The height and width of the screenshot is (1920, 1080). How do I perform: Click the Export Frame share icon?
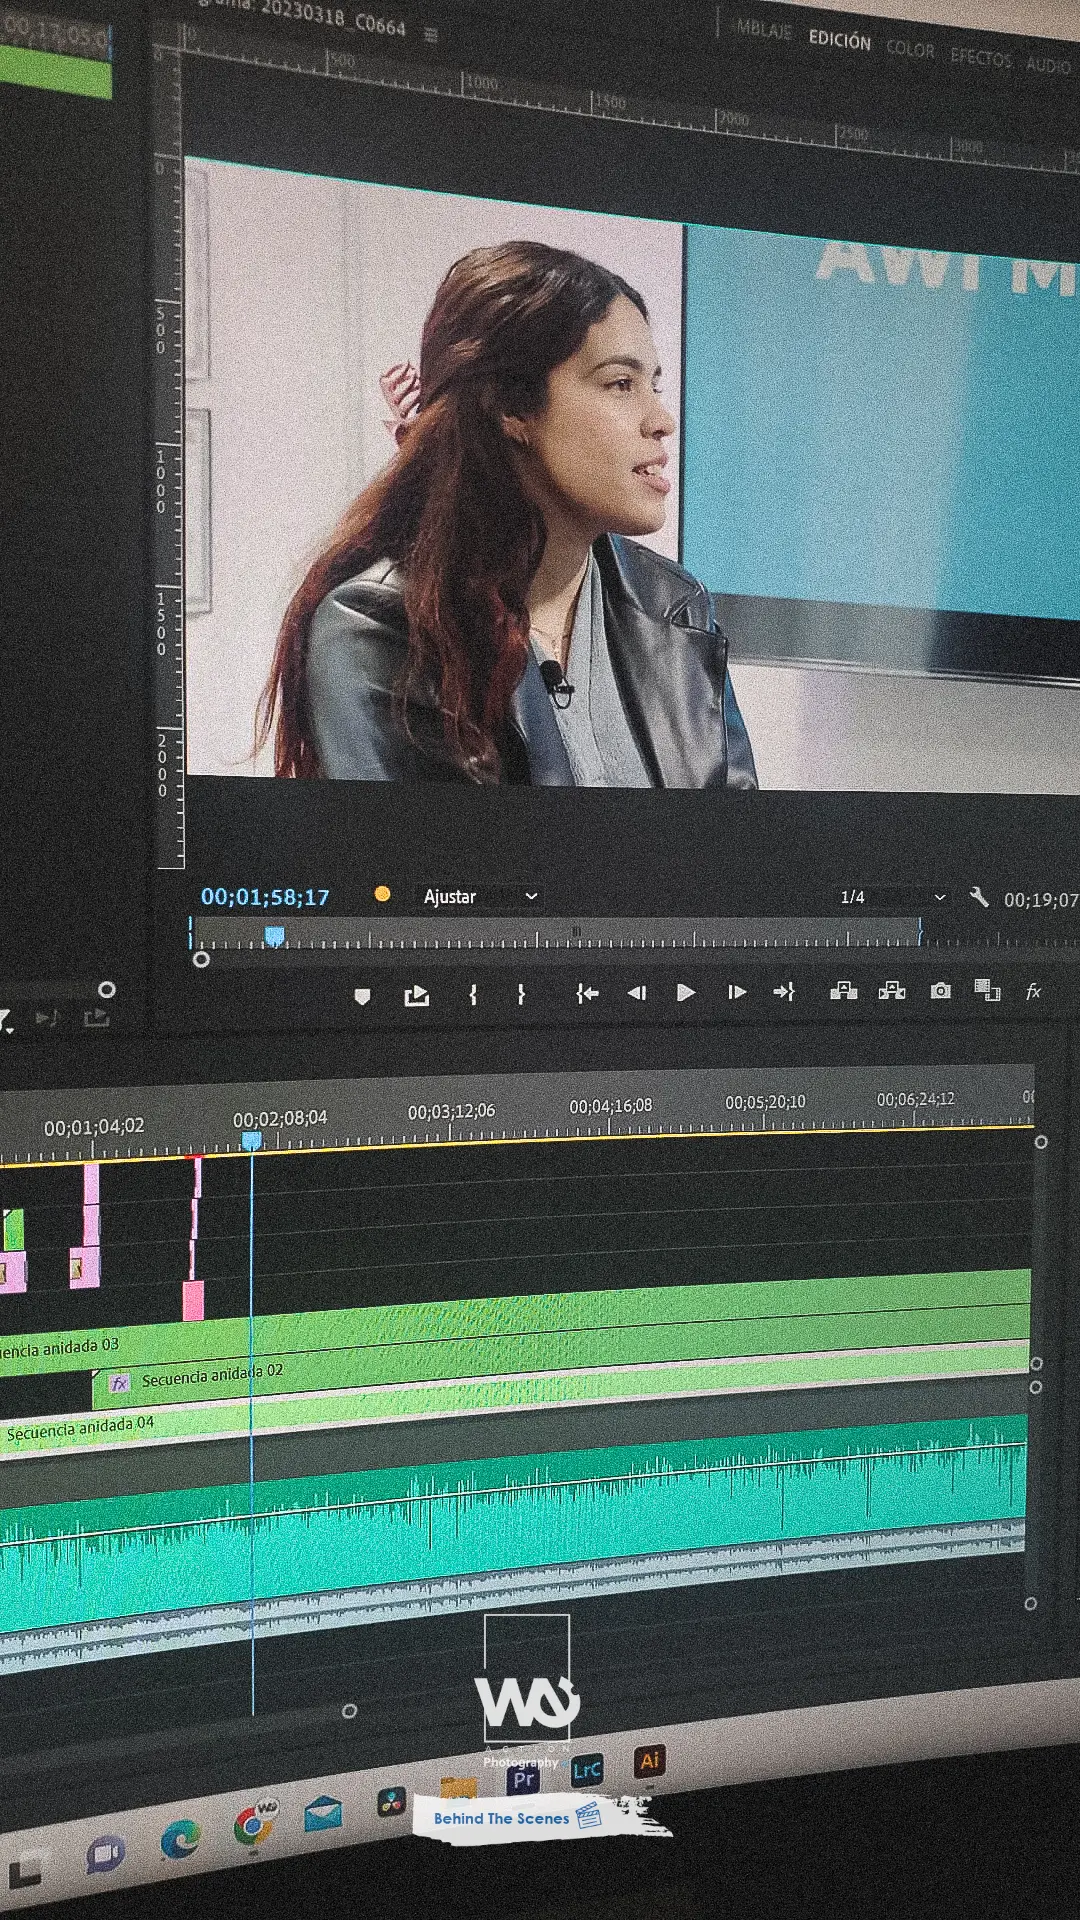417,995
